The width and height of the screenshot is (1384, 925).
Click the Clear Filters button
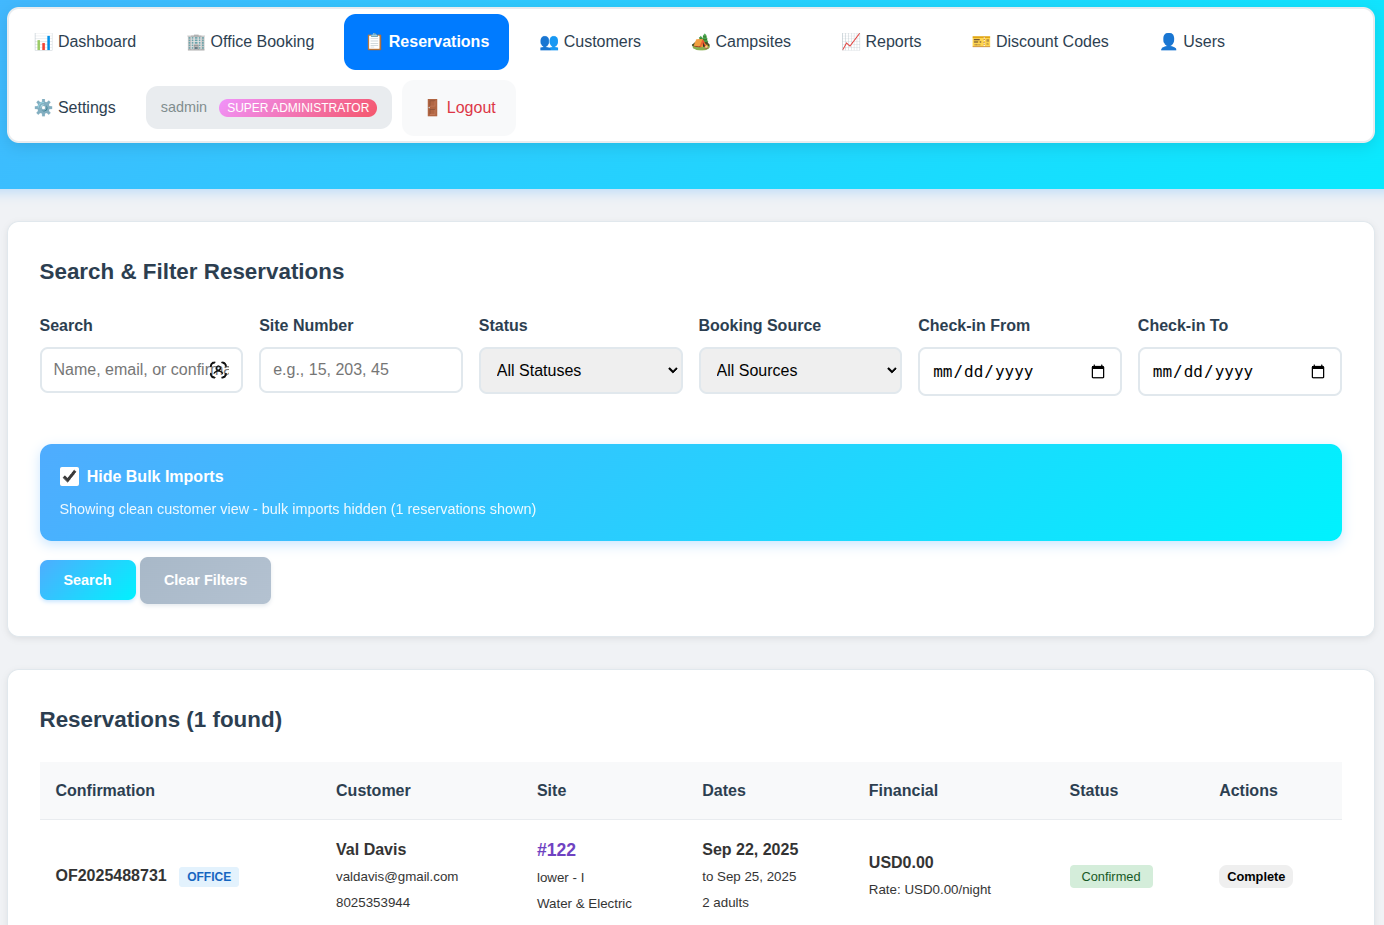205,580
